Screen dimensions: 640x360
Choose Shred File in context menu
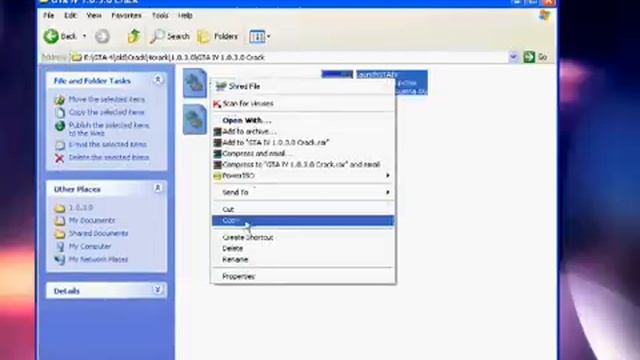click(303, 86)
